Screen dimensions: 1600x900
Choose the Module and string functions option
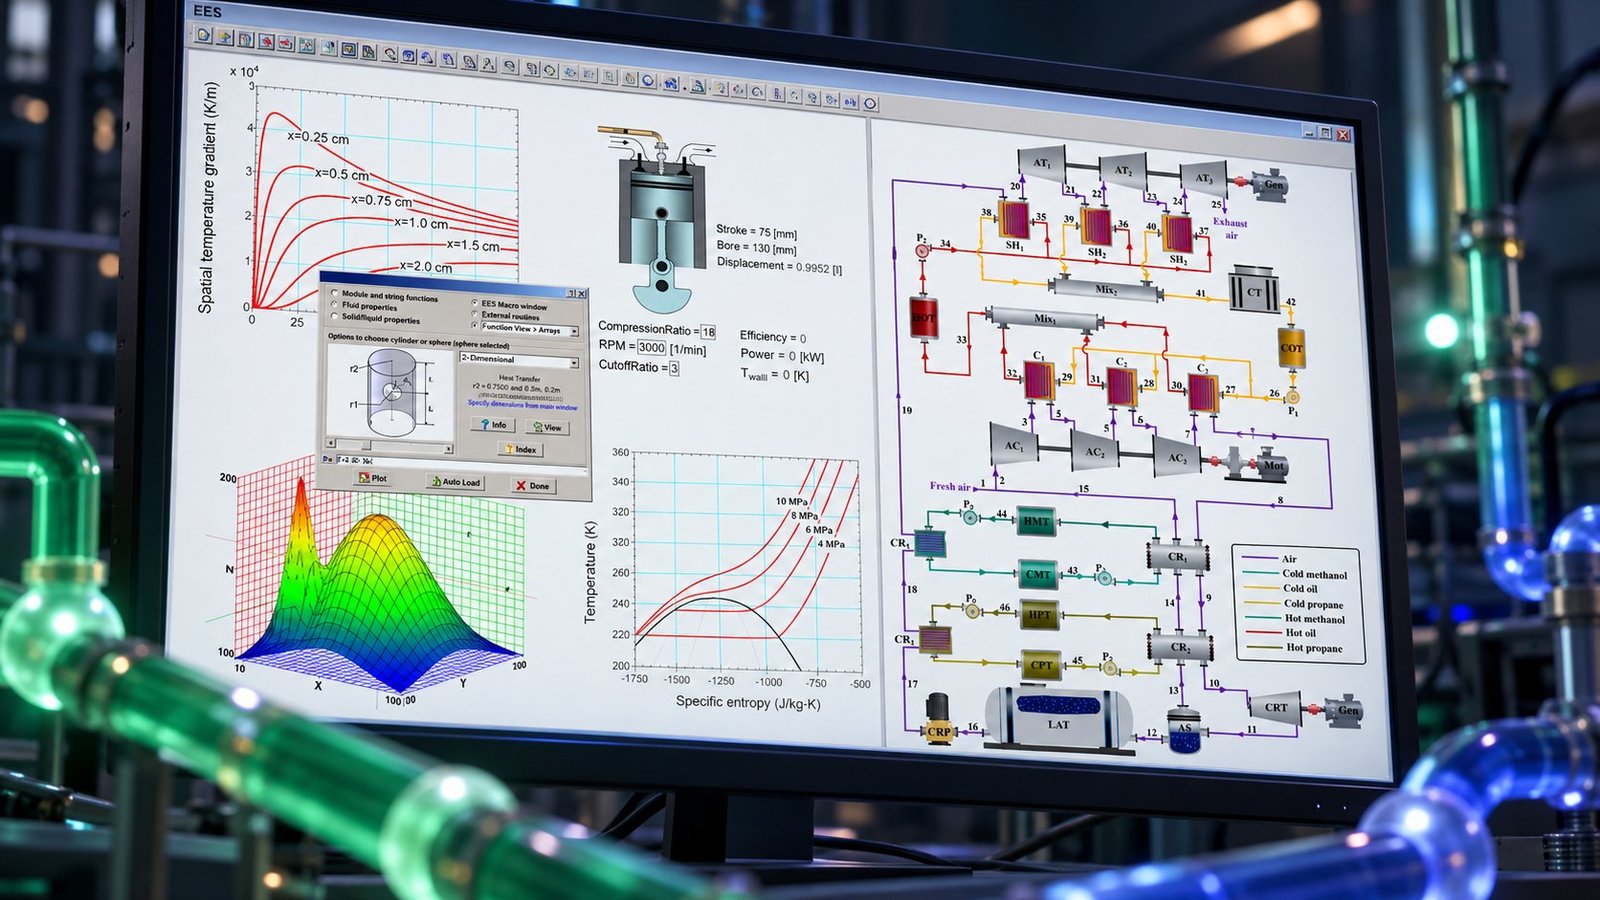334,293
